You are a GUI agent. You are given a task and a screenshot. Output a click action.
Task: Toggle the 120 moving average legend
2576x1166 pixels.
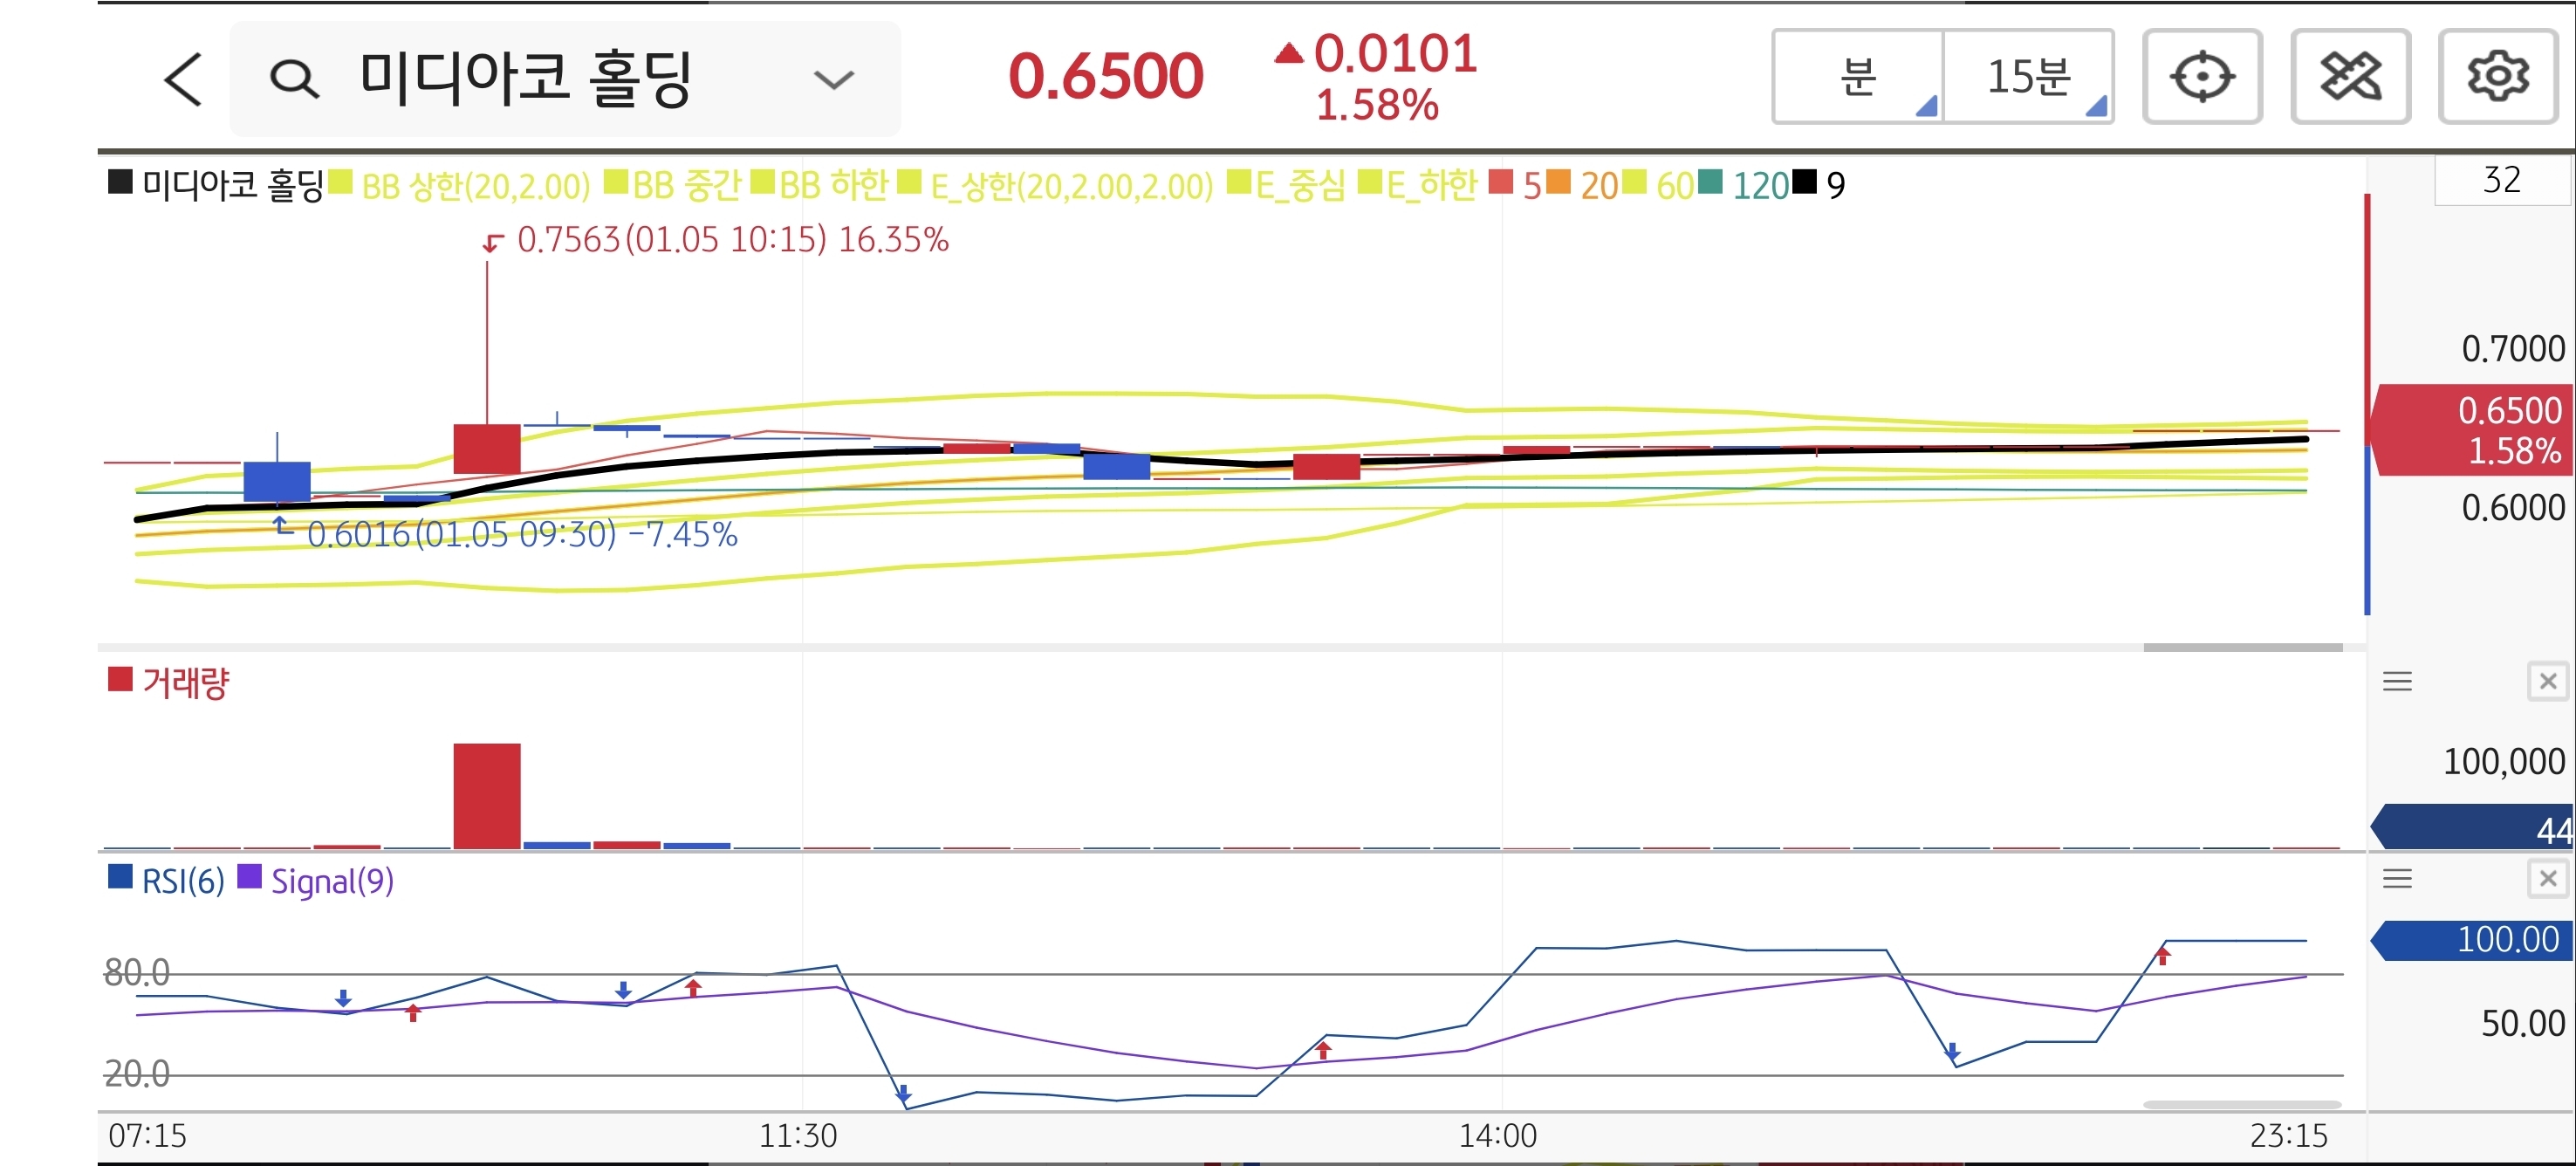[1759, 186]
